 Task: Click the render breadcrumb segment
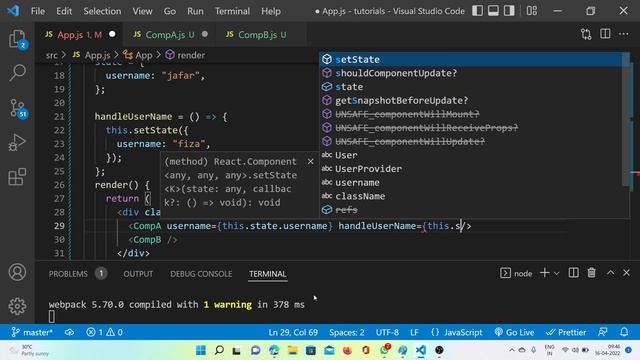(x=185, y=55)
